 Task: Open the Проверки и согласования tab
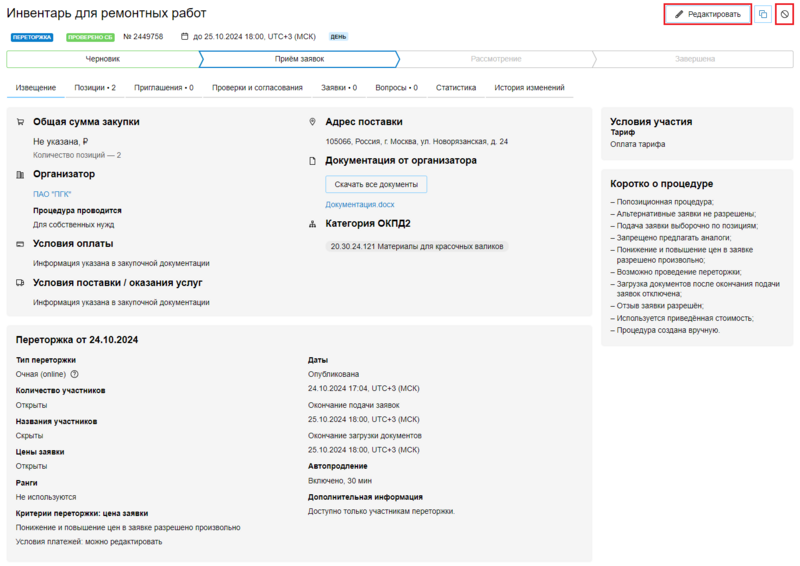coord(257,88)
